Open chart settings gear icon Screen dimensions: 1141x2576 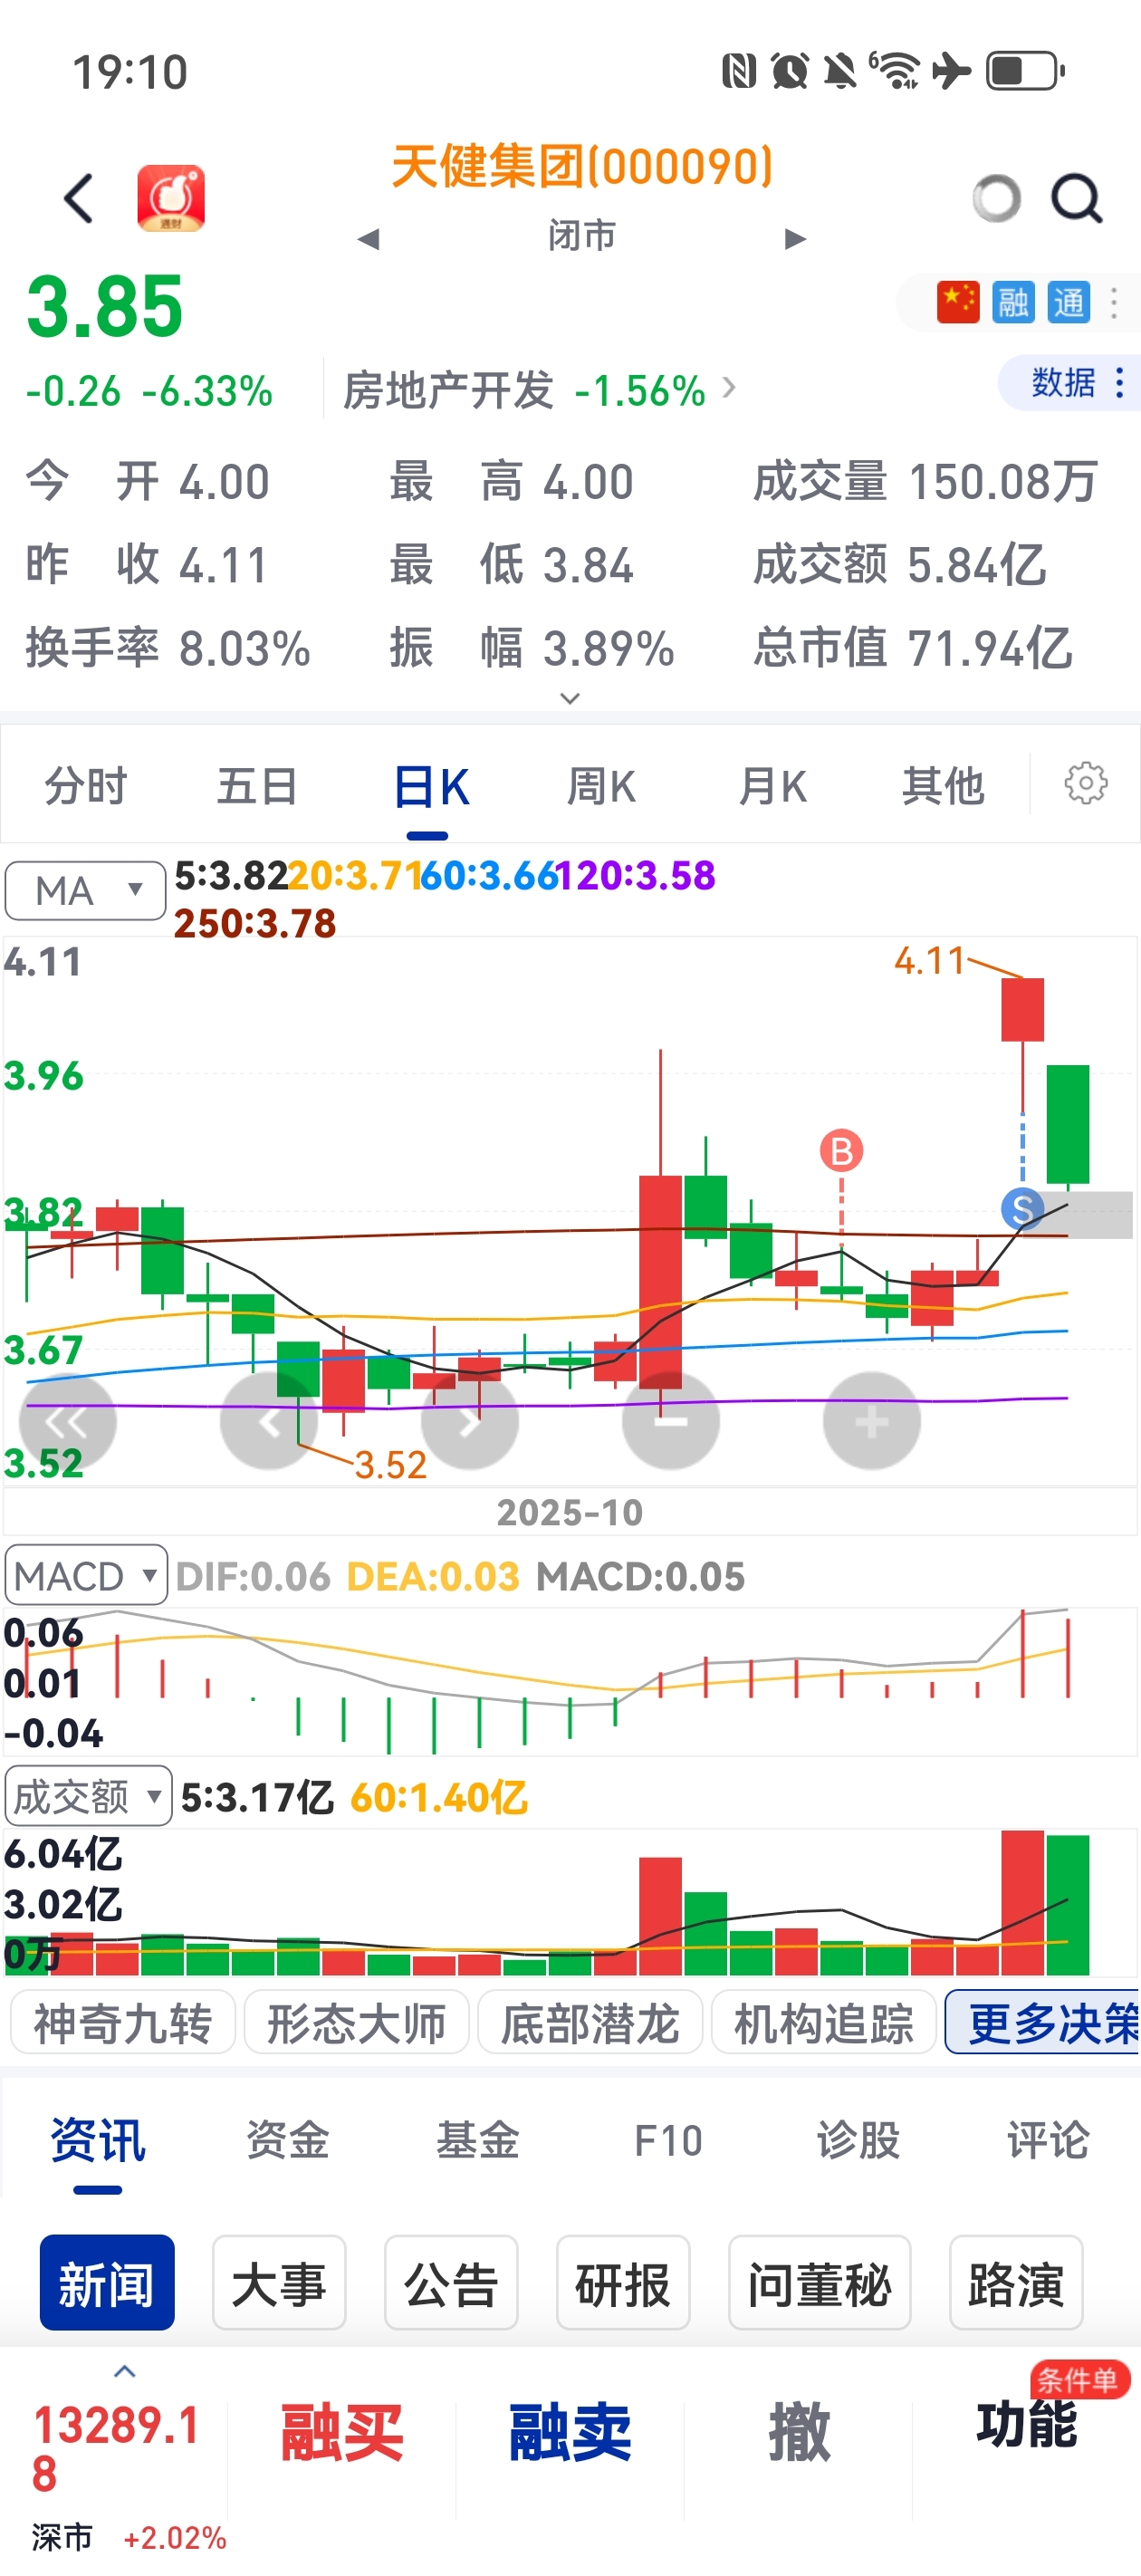coord(1085,783)
